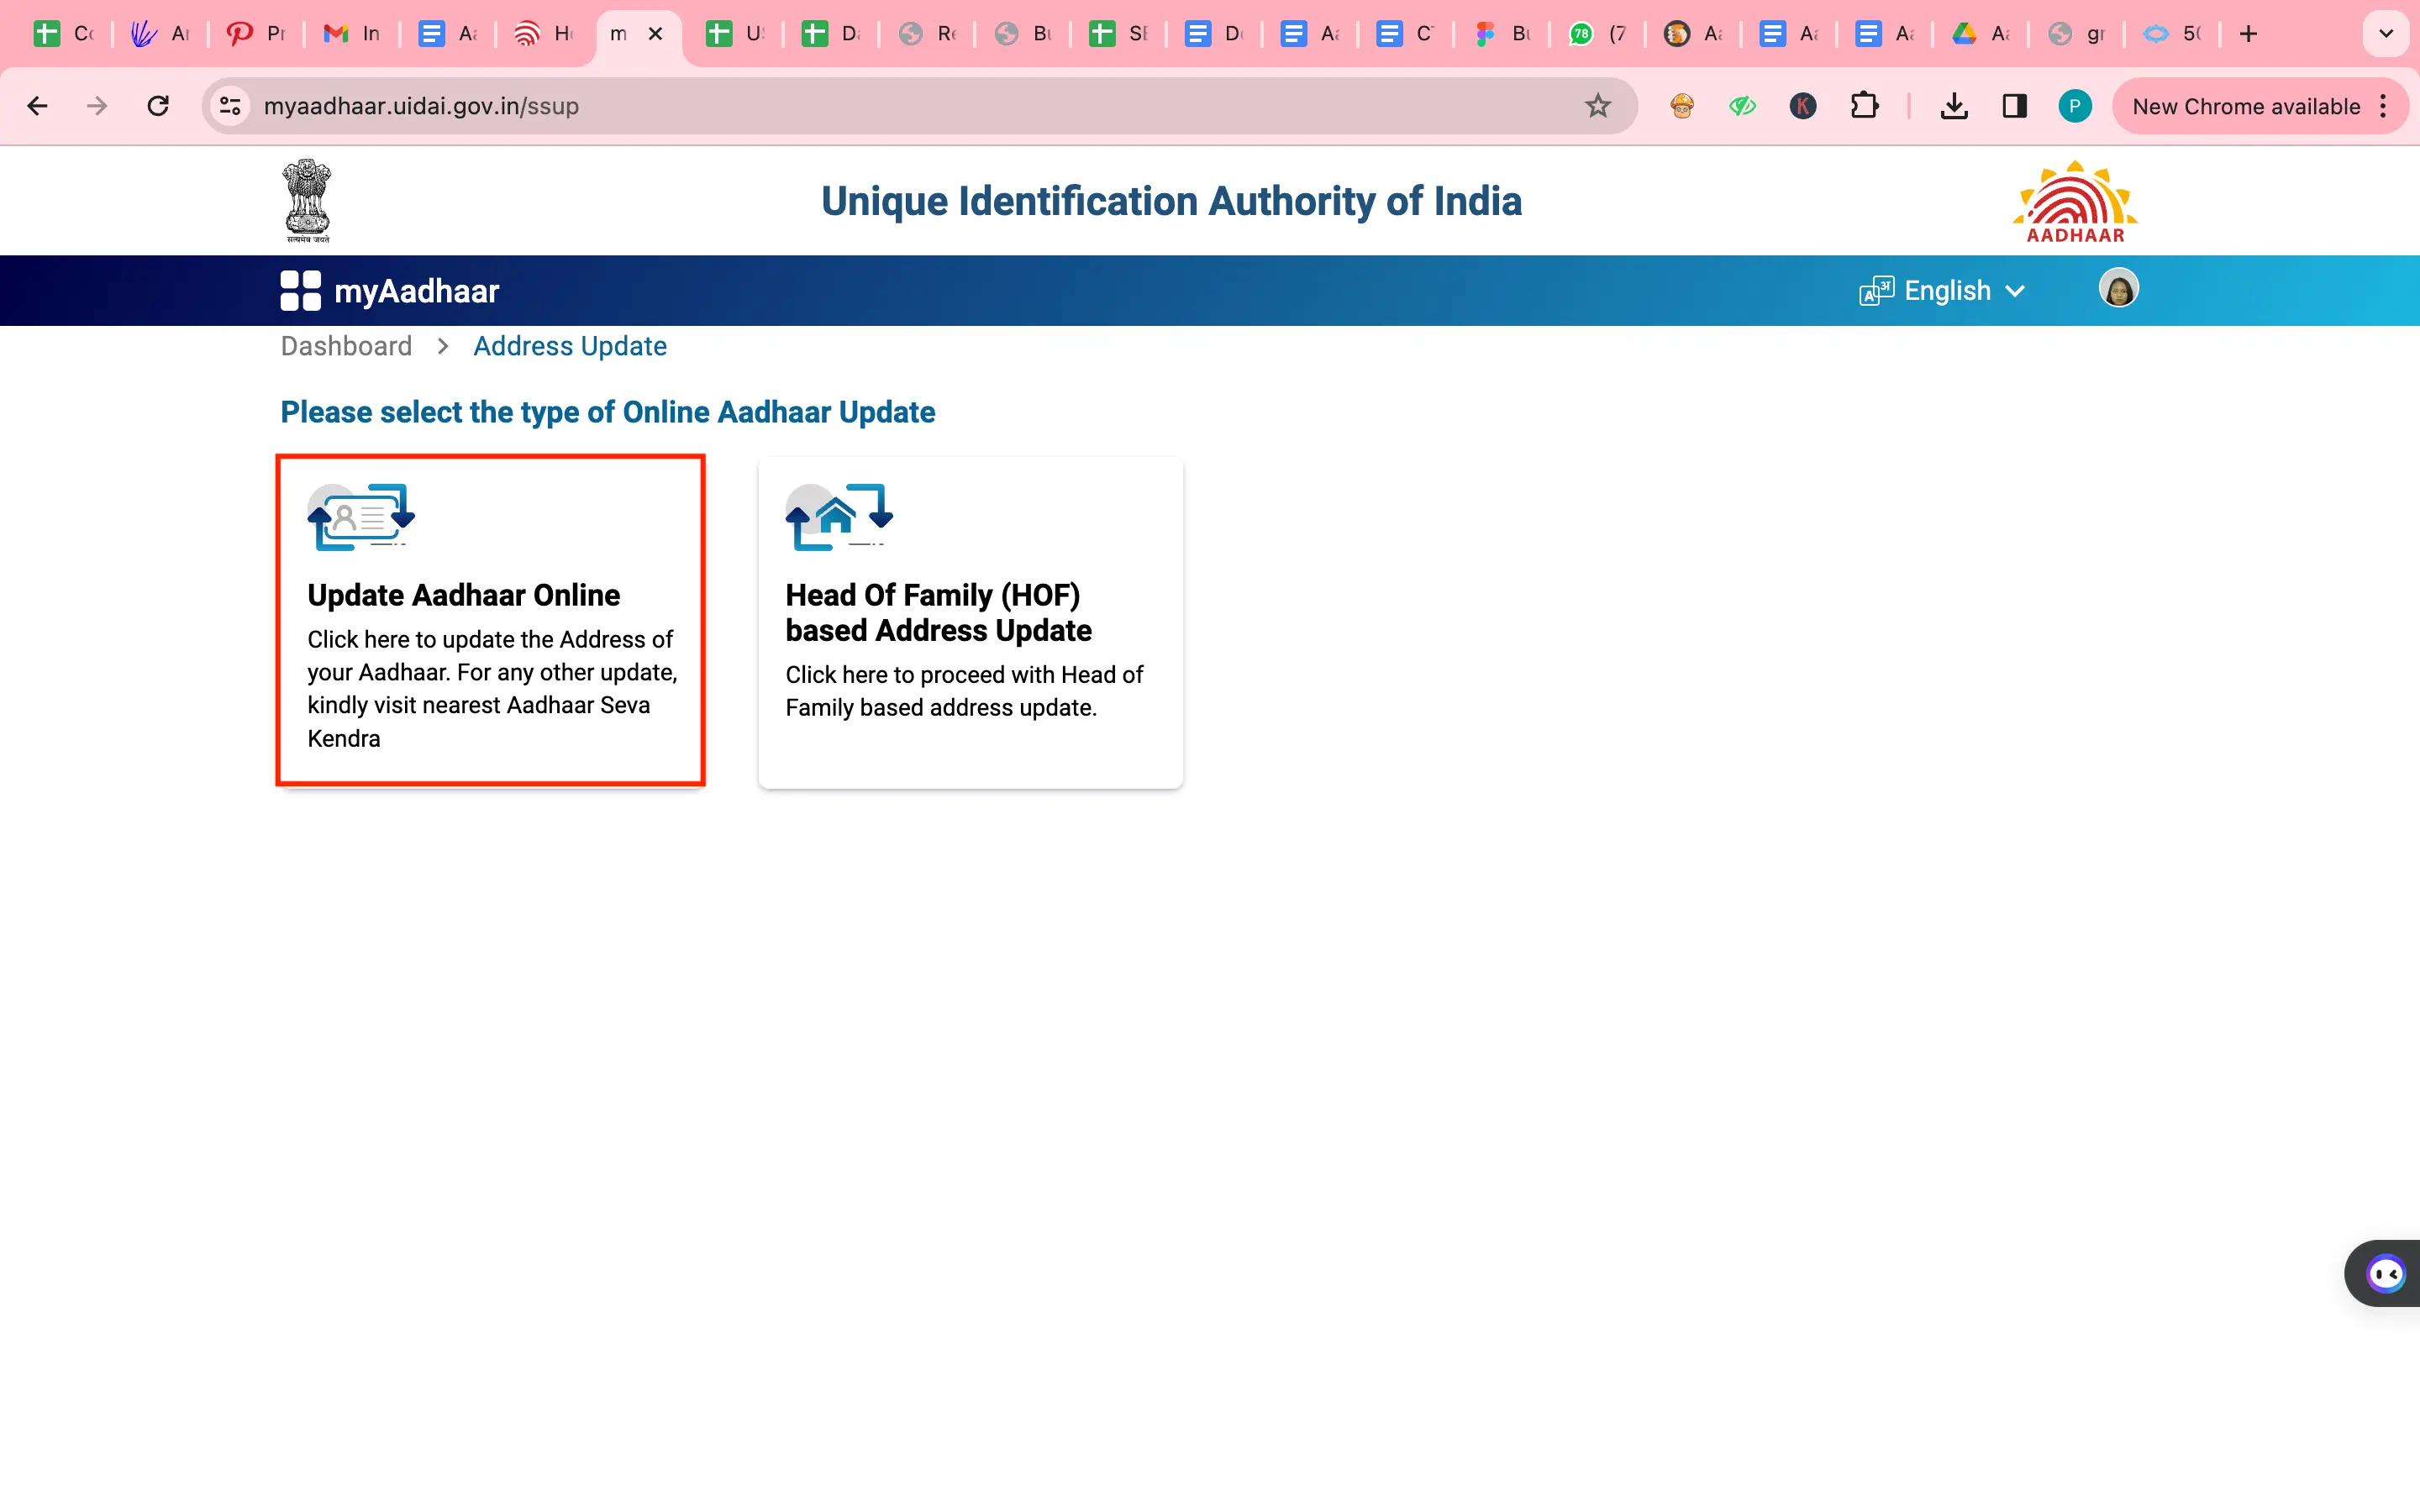Image resolution: width=2420 pixels, height=1512 pixels.
Task: Click the Head of Family HOF icon
Action: [836, 516]
